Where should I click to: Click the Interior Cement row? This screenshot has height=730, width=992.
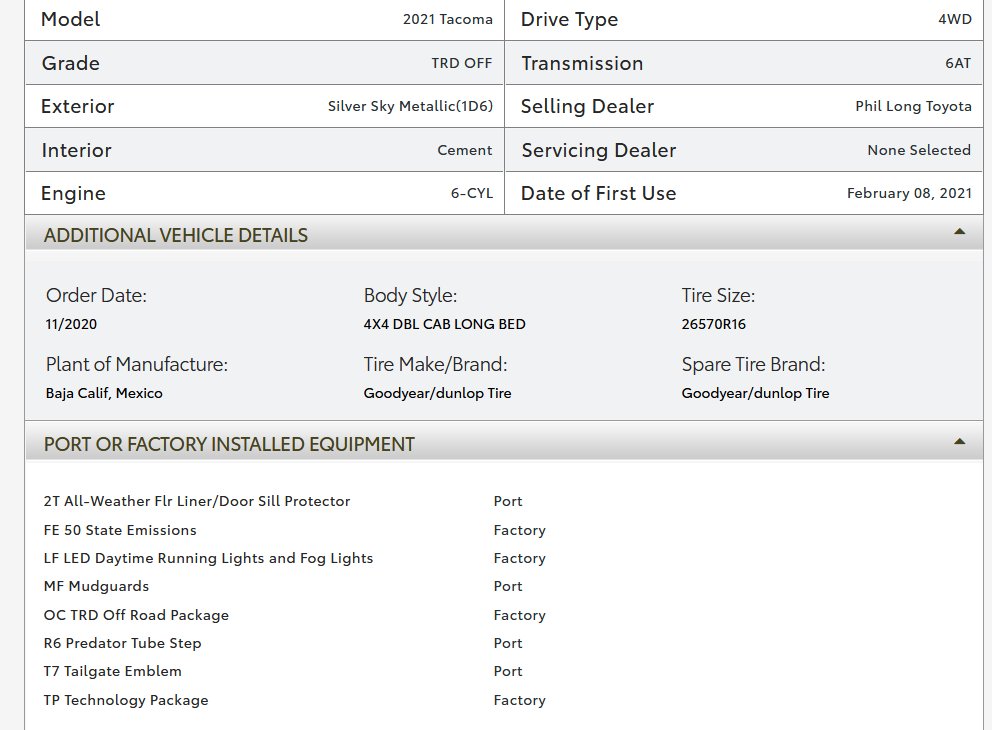(264, 150)
